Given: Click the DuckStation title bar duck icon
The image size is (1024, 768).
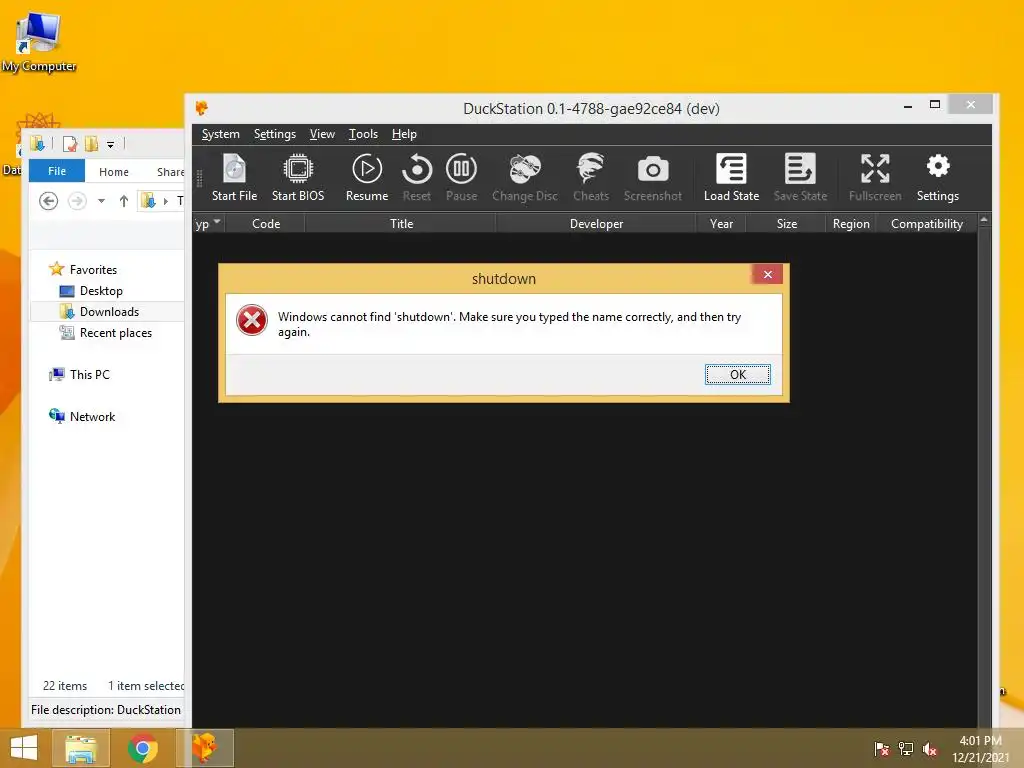Looking at the screenshot, I should [x=202, y=108].
